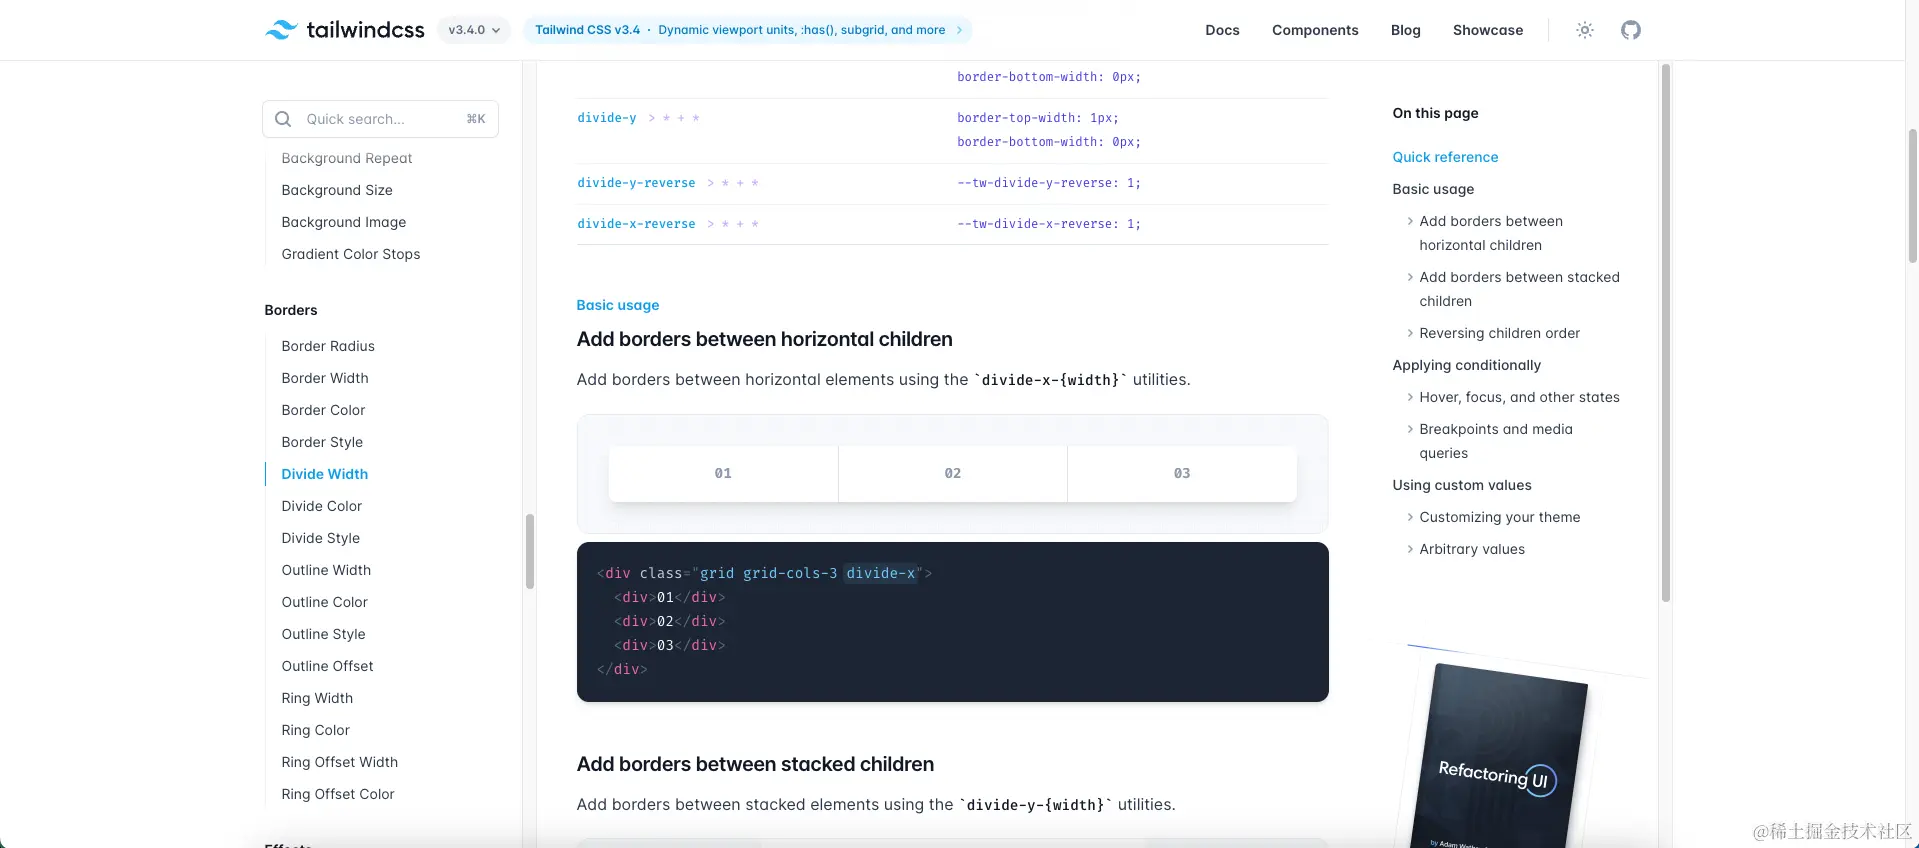Open the Refactoring UI book thumbnail
The width and height of the screenshot is (1919, 848).
[x=1498, y=757]
